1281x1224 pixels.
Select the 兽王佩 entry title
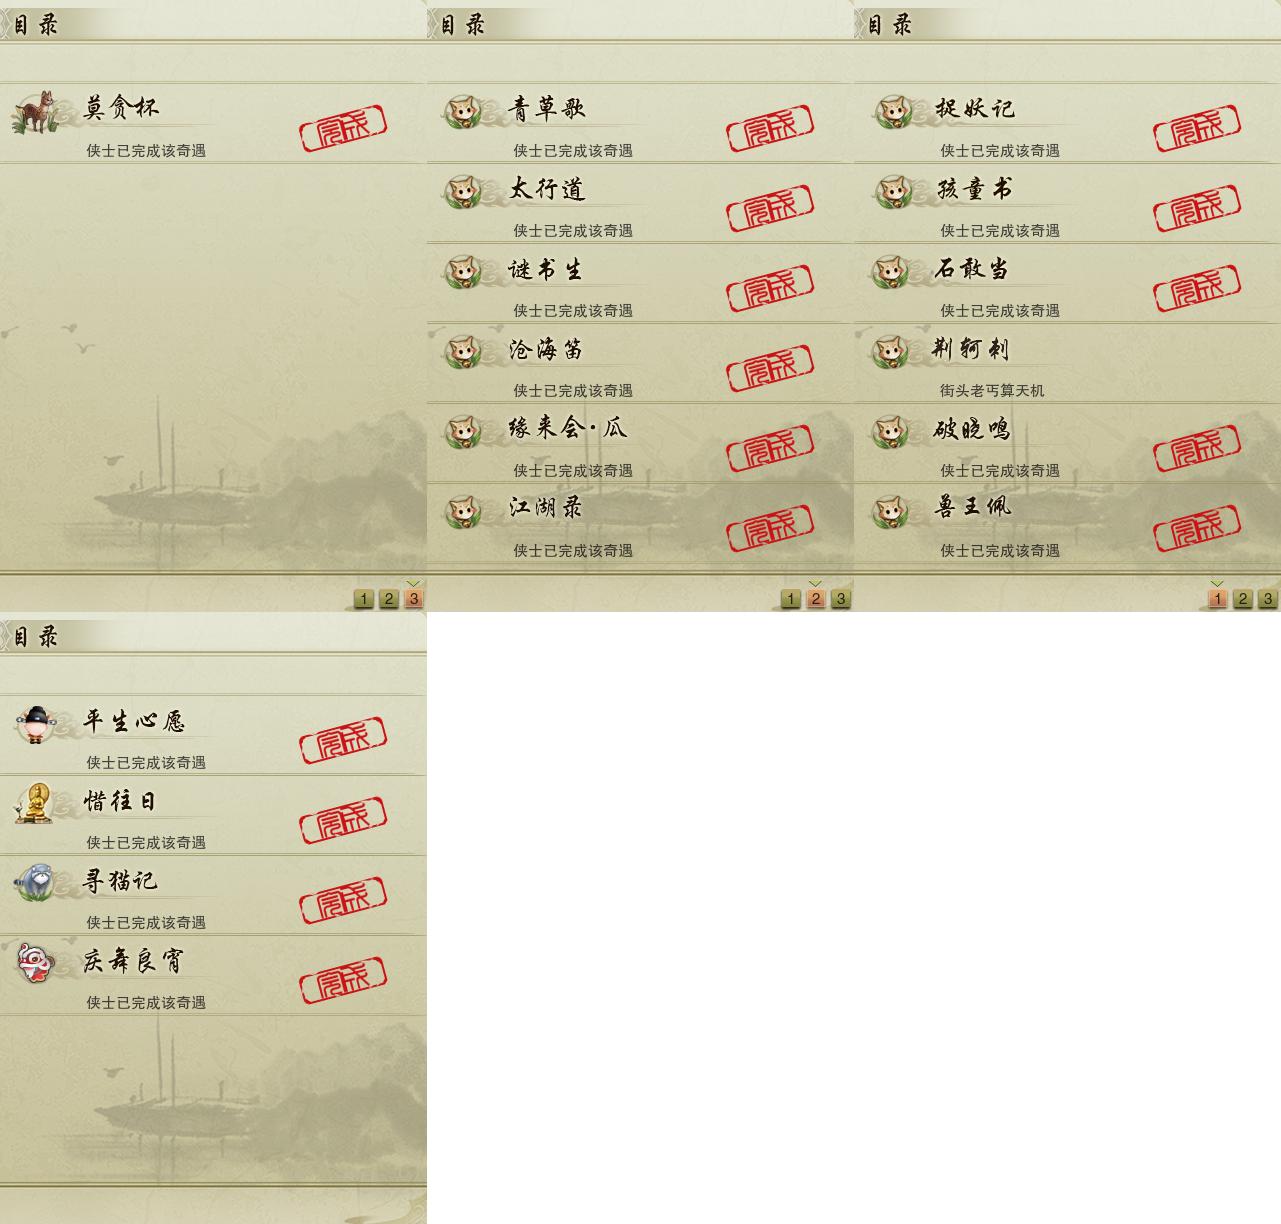[x=972, y=508]
